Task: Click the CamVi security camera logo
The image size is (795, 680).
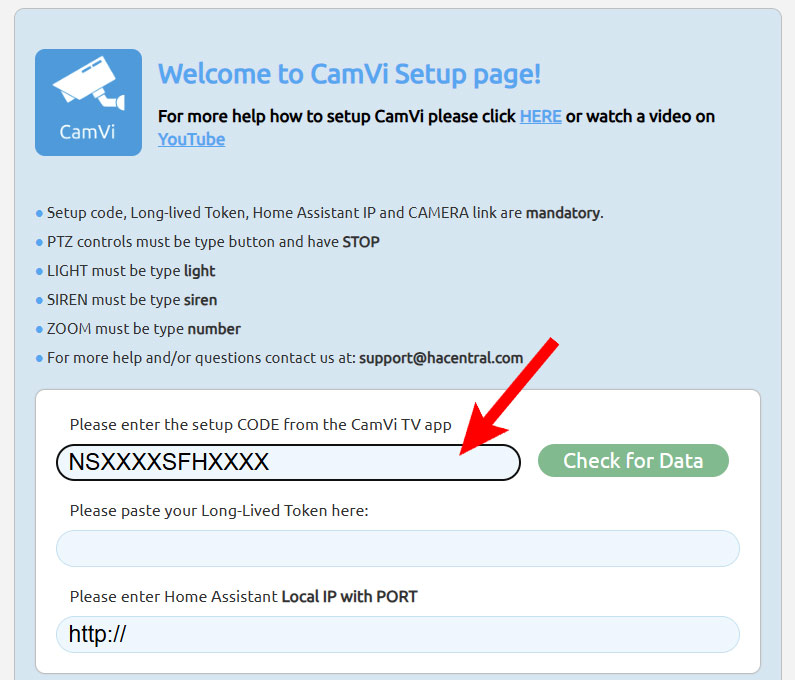Action: pos(88,102)
